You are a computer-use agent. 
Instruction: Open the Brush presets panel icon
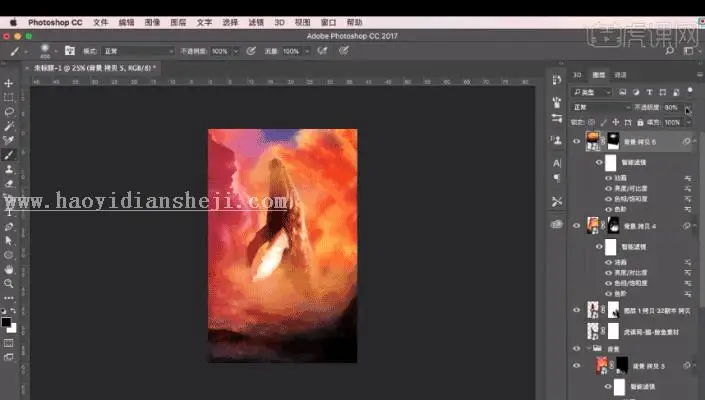(557, 102)
